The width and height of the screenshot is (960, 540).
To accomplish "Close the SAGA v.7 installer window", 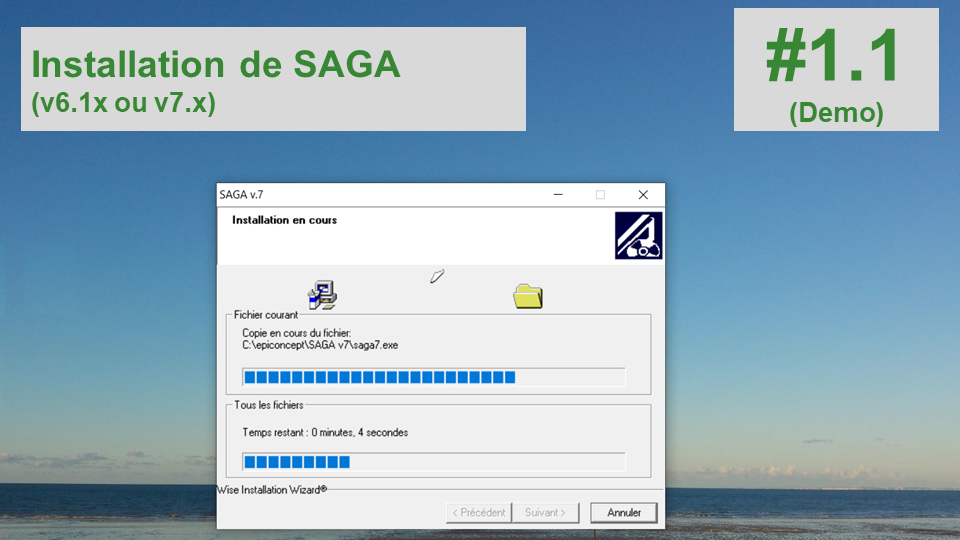I will [643, 195].
